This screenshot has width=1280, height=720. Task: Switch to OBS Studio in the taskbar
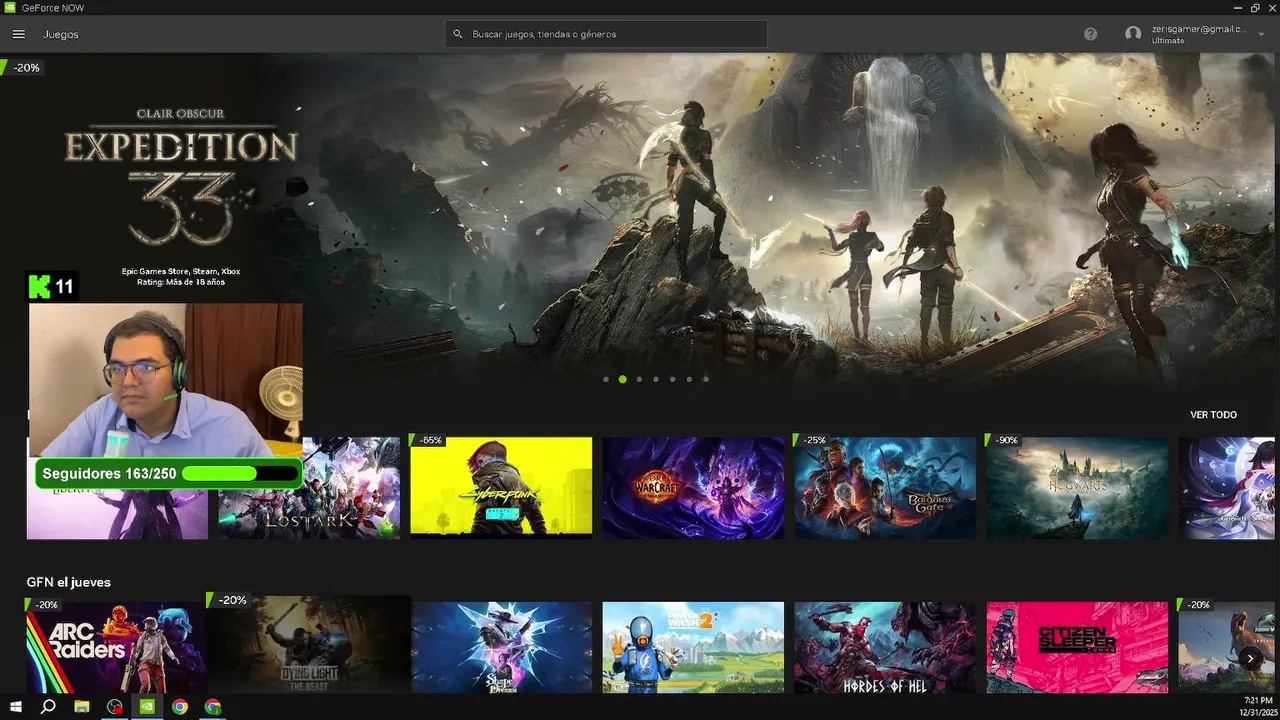tap(115, 707)
